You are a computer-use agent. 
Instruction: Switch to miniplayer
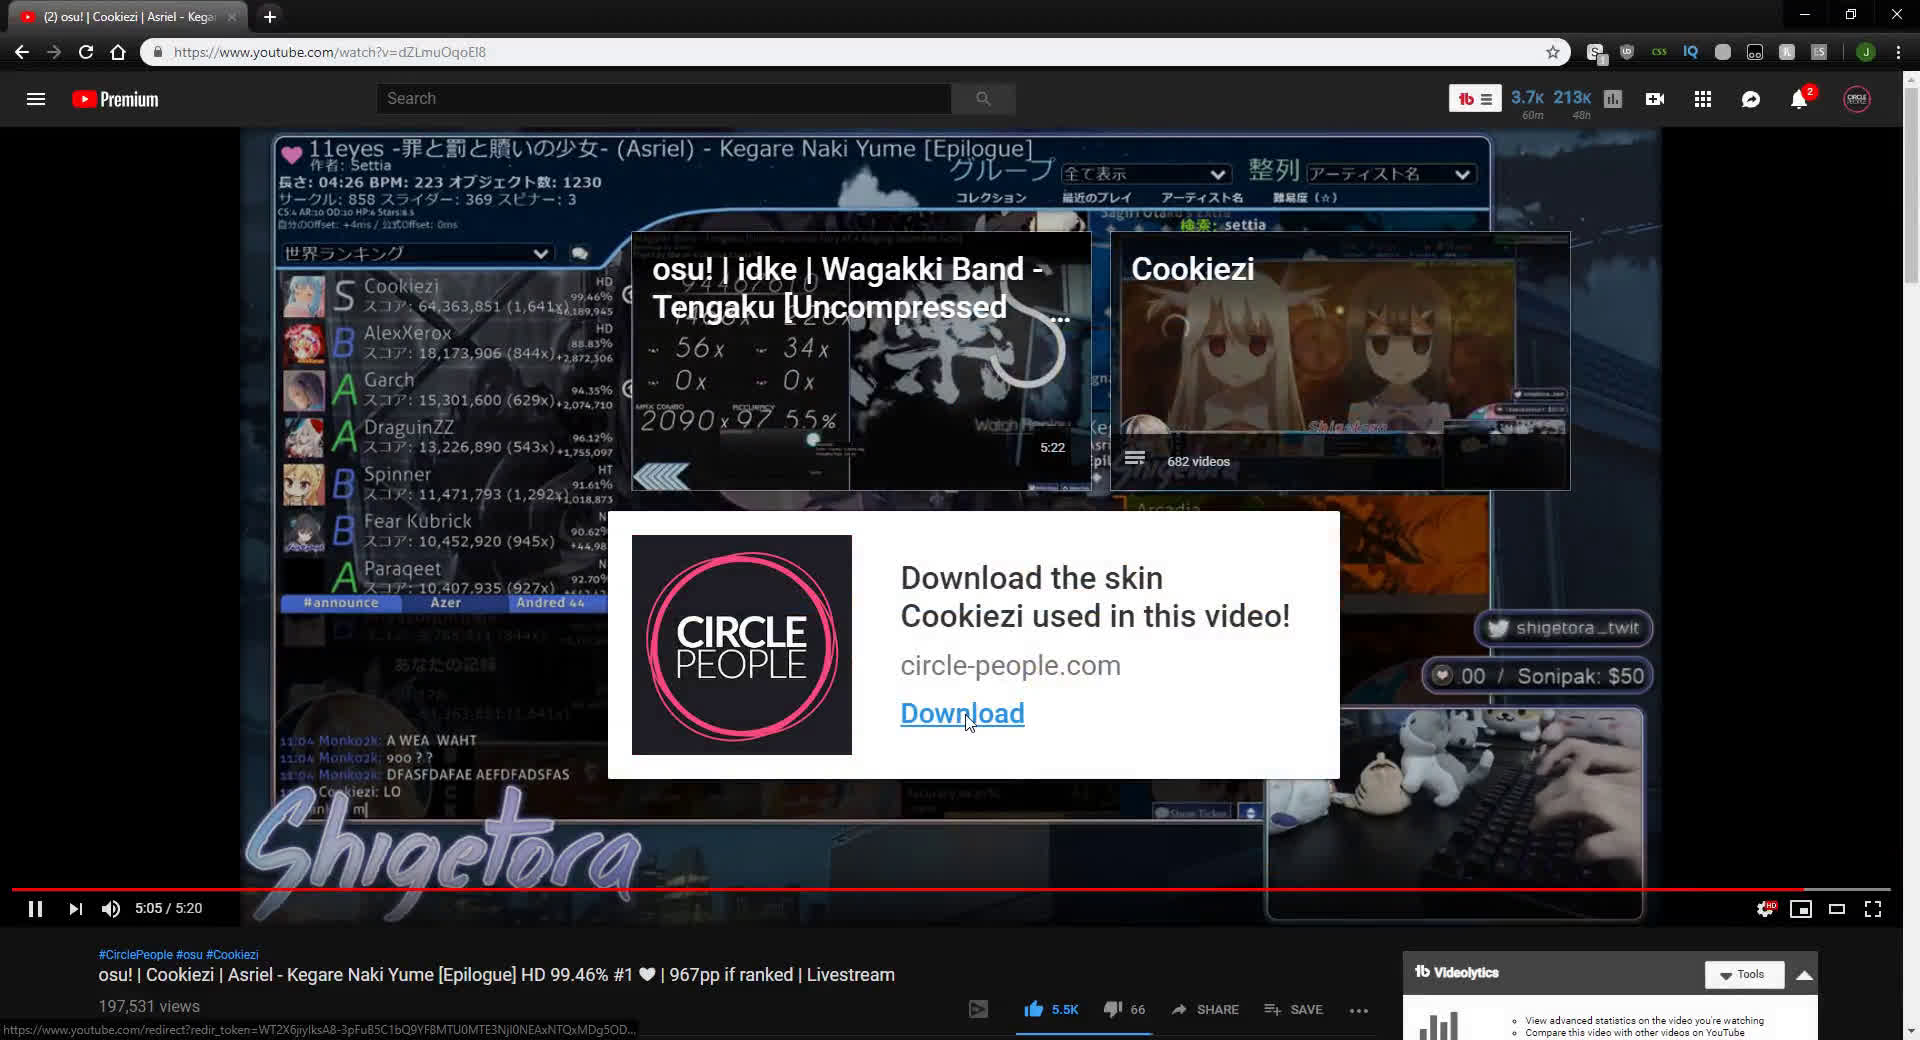(1801, 909)
